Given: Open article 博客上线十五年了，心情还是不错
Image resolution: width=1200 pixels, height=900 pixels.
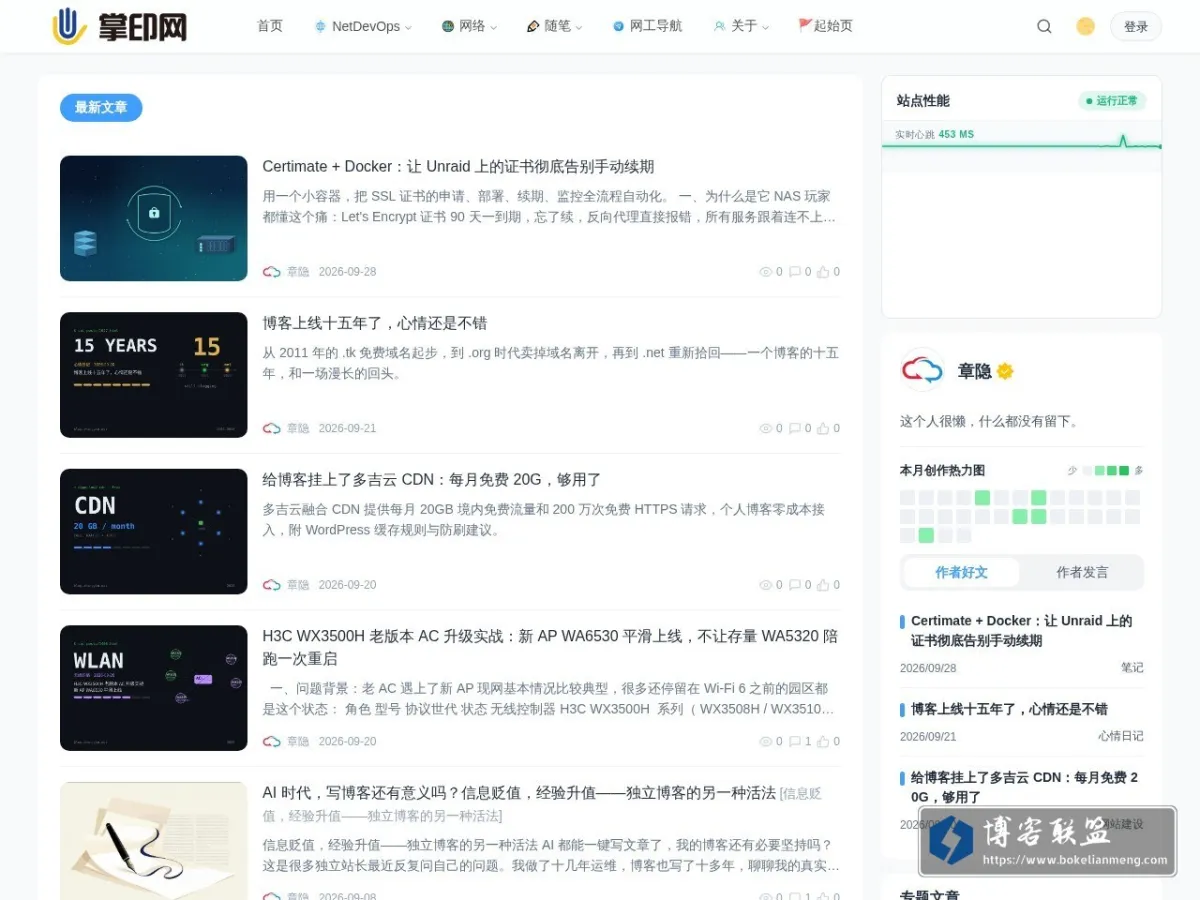Looking at the screenshot, I should click(375, 323).
